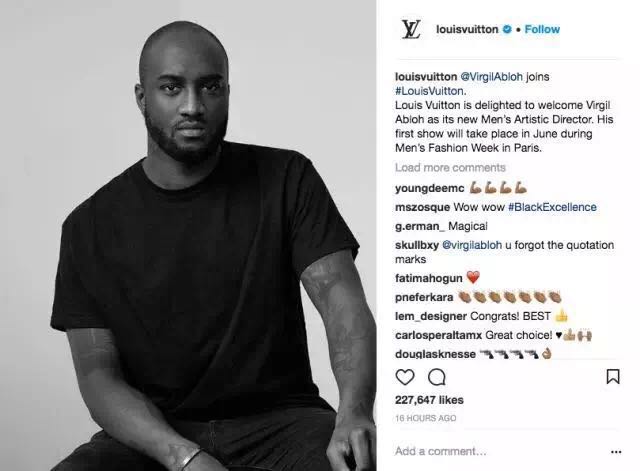This screenshot has height=471, width=640.
Task: Visit lem_designer's profile
Action: pos(431,316)
